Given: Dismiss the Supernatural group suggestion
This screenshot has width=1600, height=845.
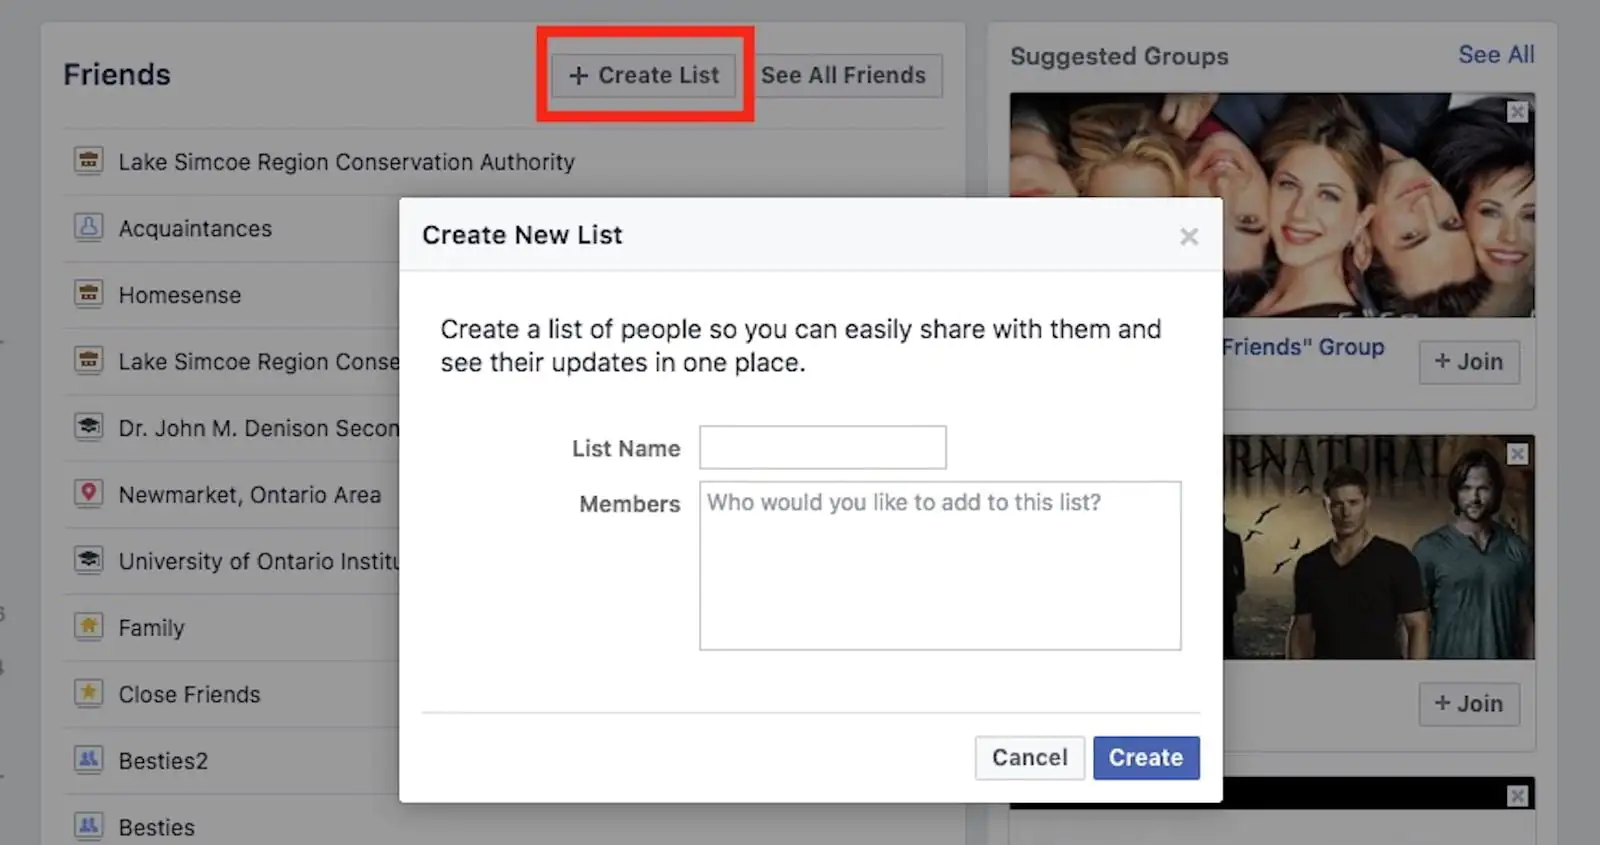Looking at the screenshot, I should [x=1517, y=455].
